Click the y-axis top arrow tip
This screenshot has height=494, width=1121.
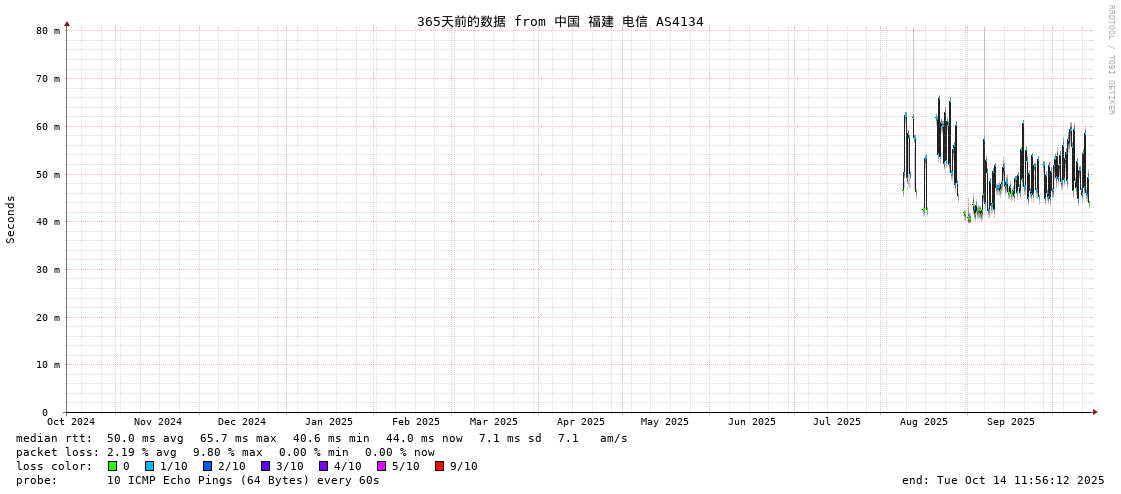pos(67,23)
